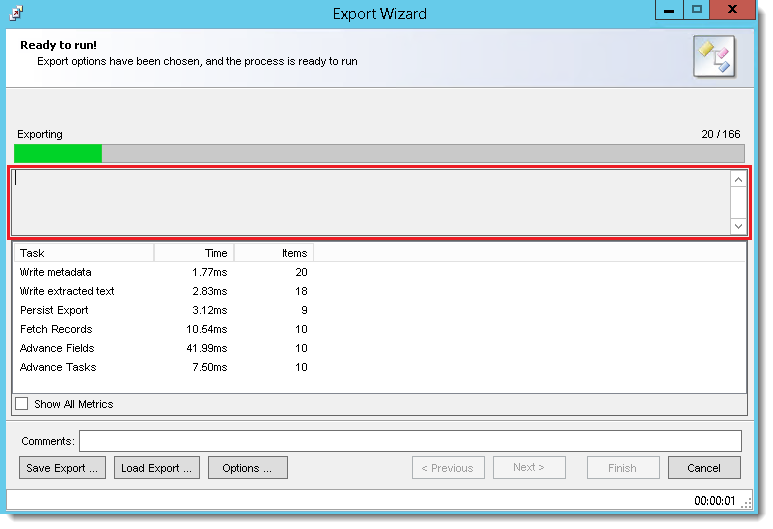Click the resize grip in status bar
The width and height of the screenshot is (773, 529).
point(747,502)
